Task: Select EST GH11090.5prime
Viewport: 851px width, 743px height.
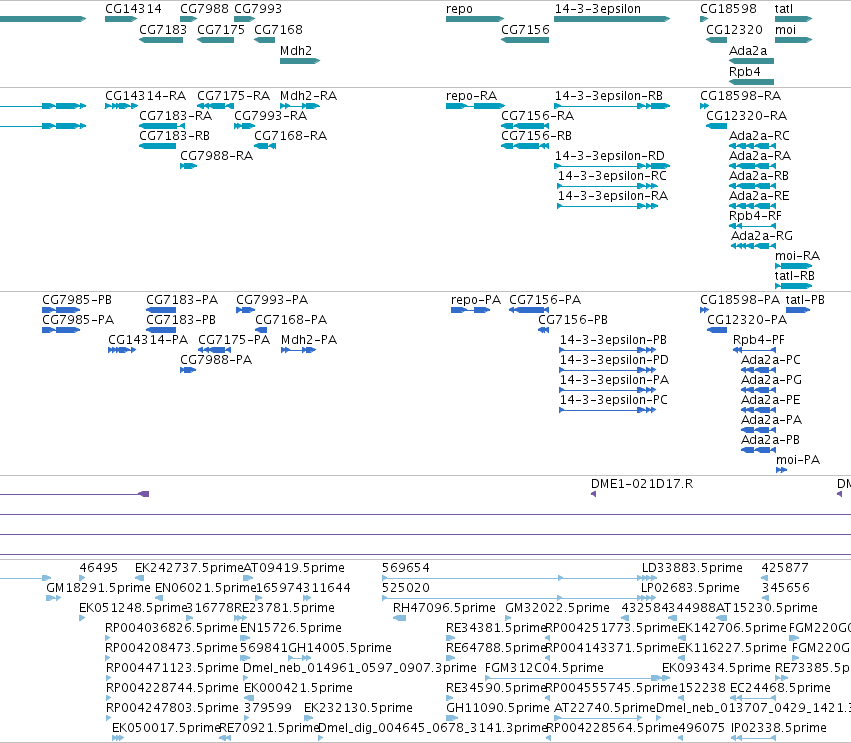Action: [x=498, y=708]
